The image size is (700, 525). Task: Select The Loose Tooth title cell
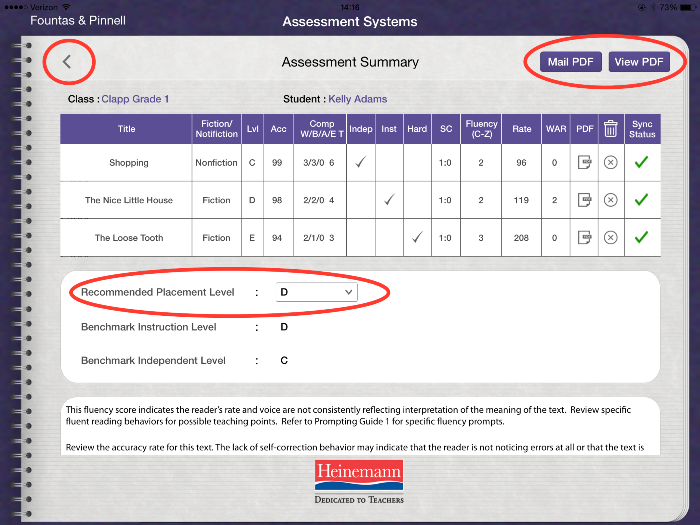(x=126, y=238)
